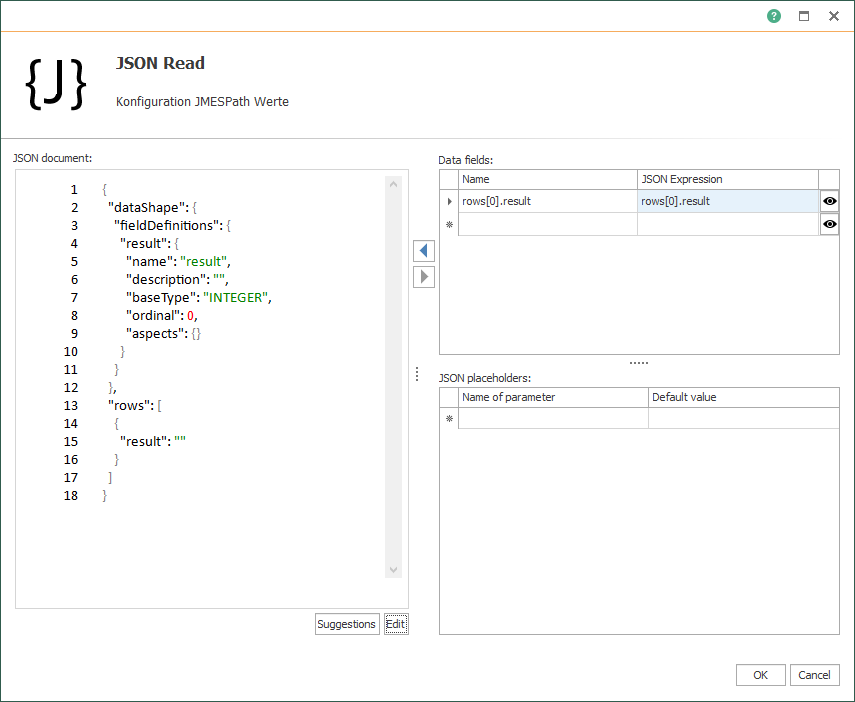Click the grayed right arrow transfer button

click(424, 277)
